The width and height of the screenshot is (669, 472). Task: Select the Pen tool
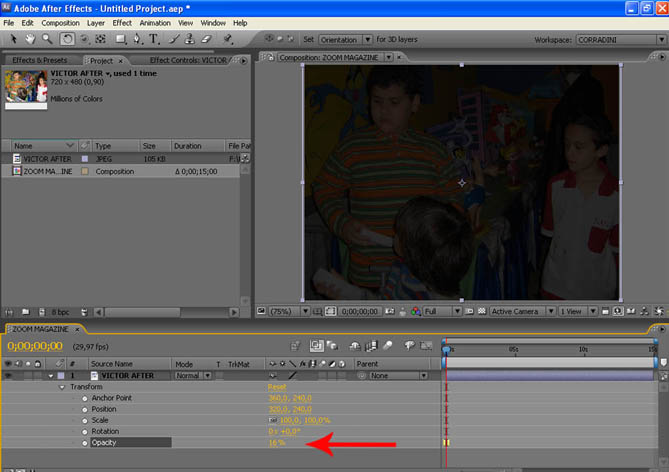click(x=137, y=39)
